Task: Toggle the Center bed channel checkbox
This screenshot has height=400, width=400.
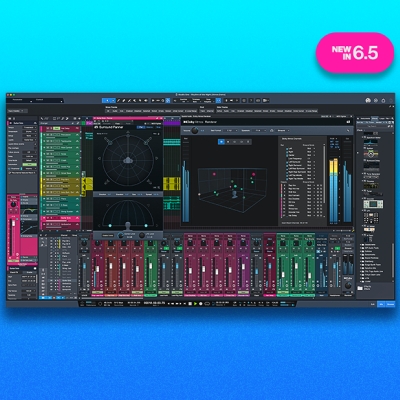Action: [x=287, y=156]
